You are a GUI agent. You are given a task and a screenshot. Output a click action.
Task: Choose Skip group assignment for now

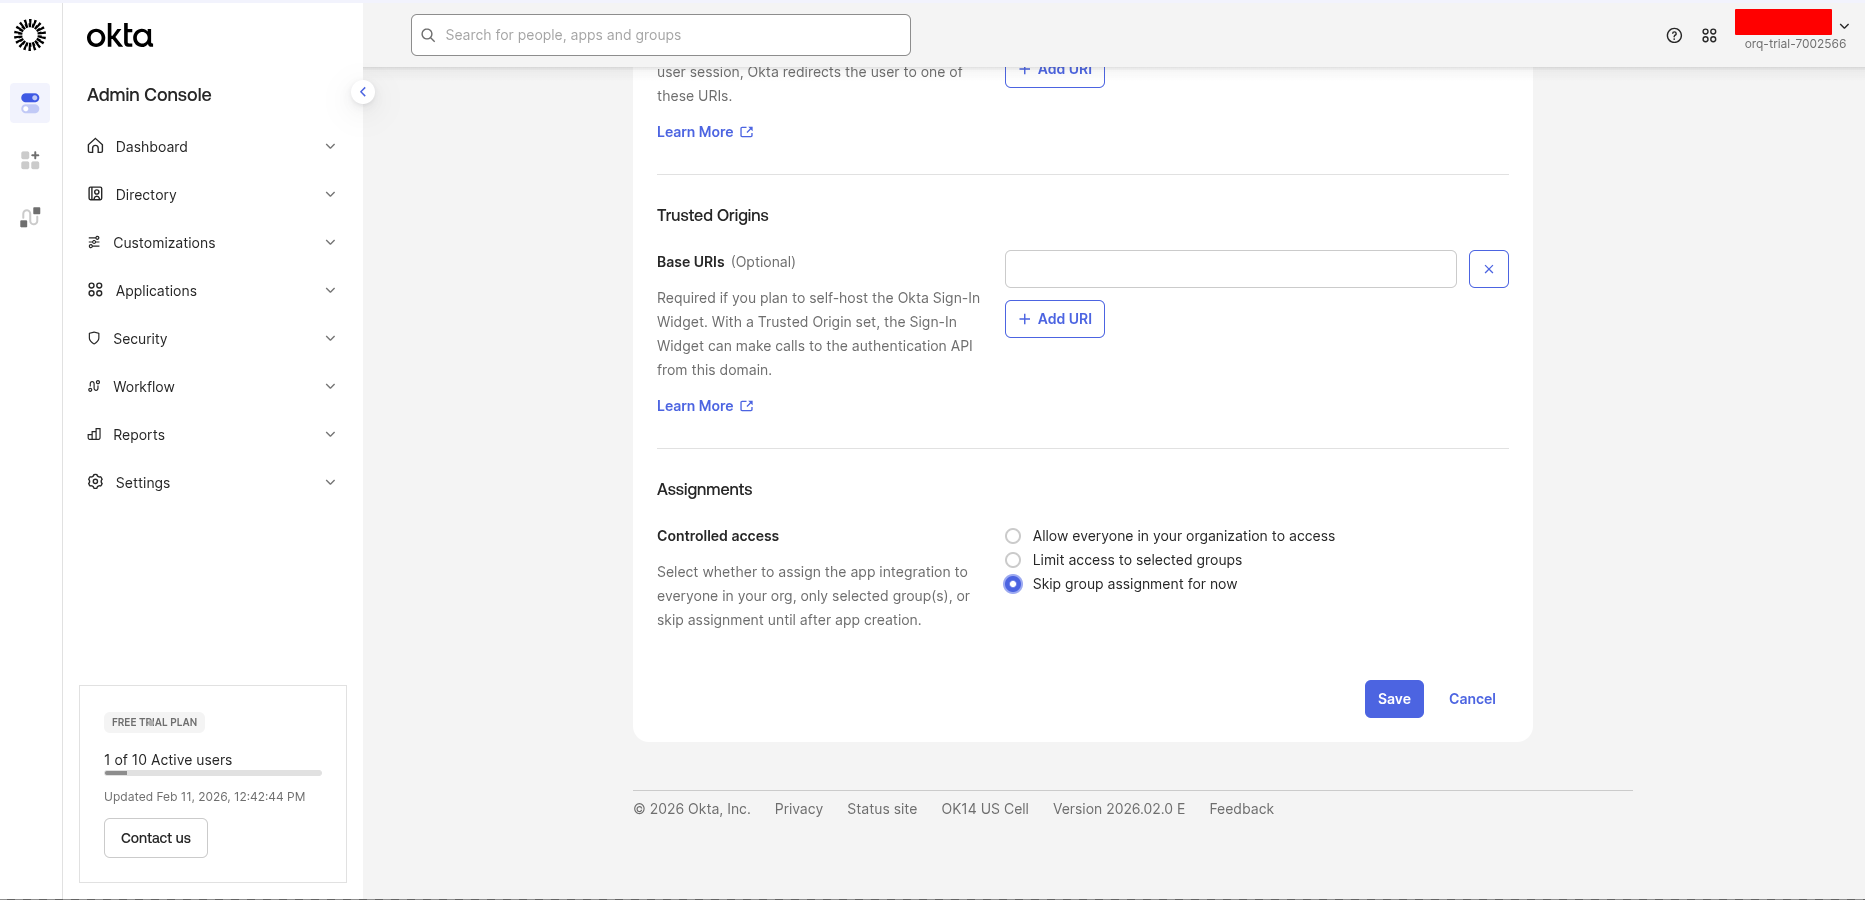point(1013,584)
